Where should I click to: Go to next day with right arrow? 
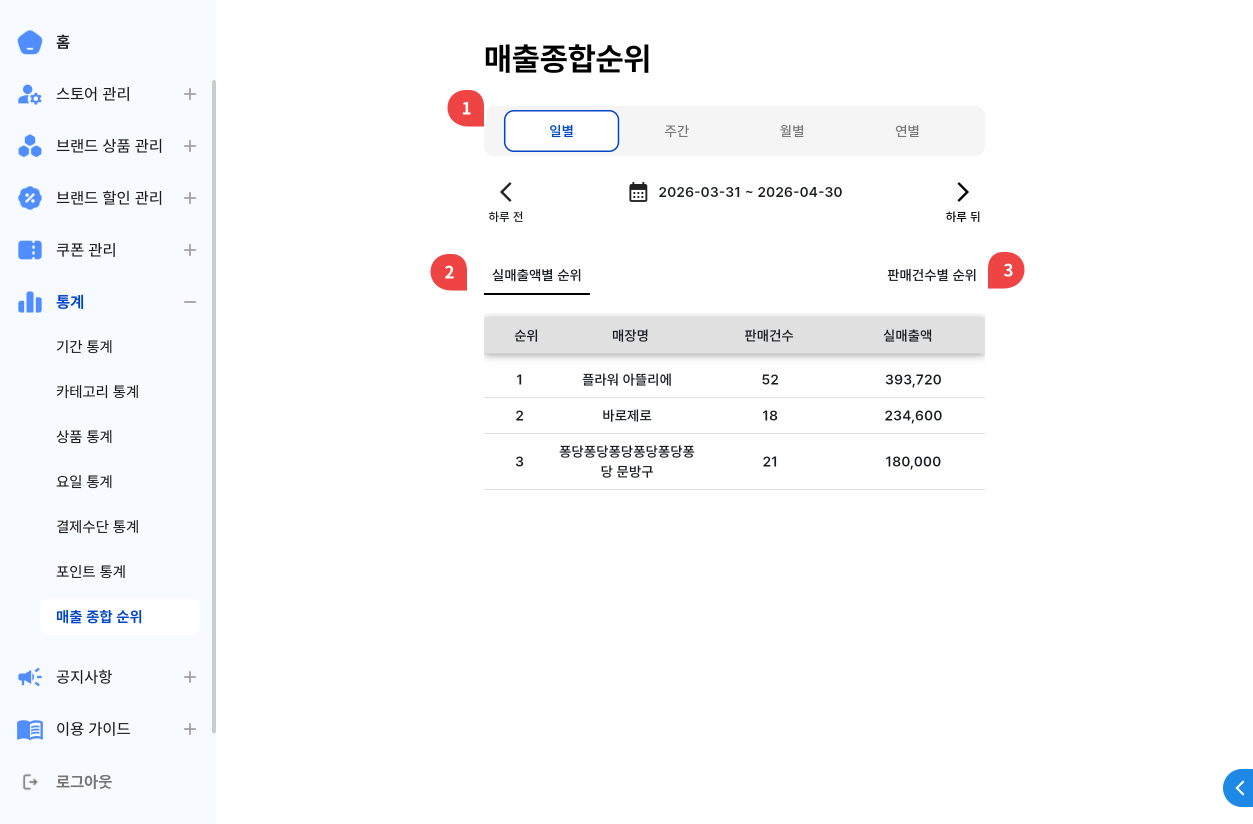(x=962, y=192)
